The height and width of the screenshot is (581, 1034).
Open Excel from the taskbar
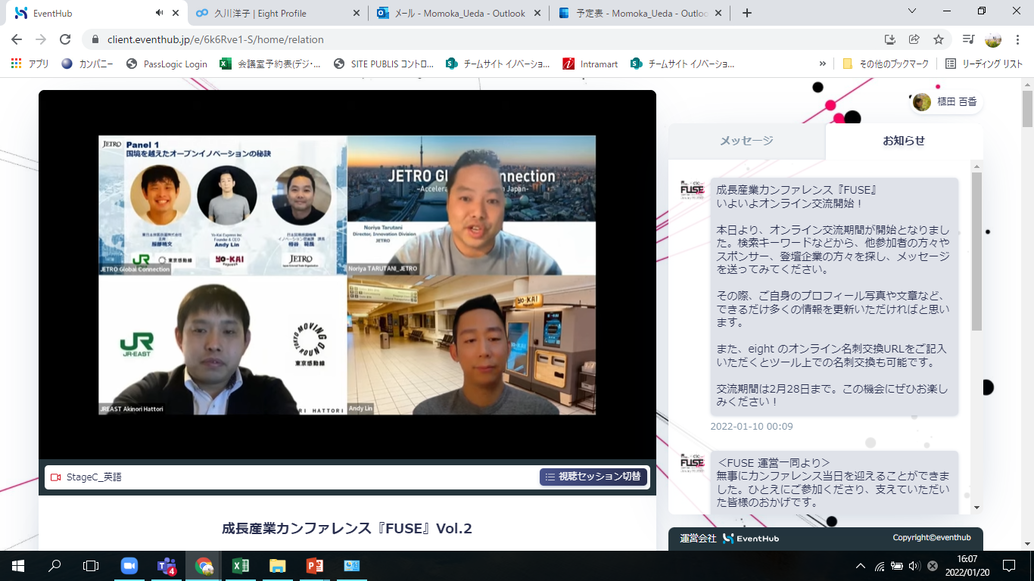pyautogui.click(x=241, y=566)
